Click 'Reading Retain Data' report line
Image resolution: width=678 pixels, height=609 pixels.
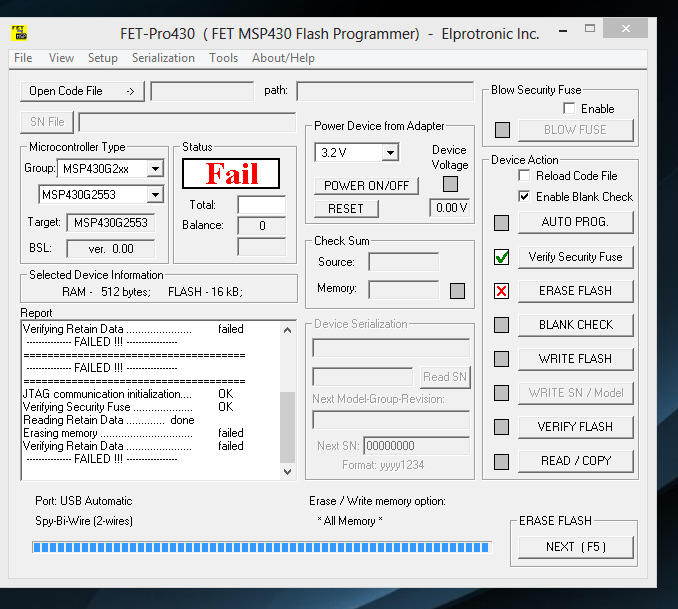click(x=109, y=420)
